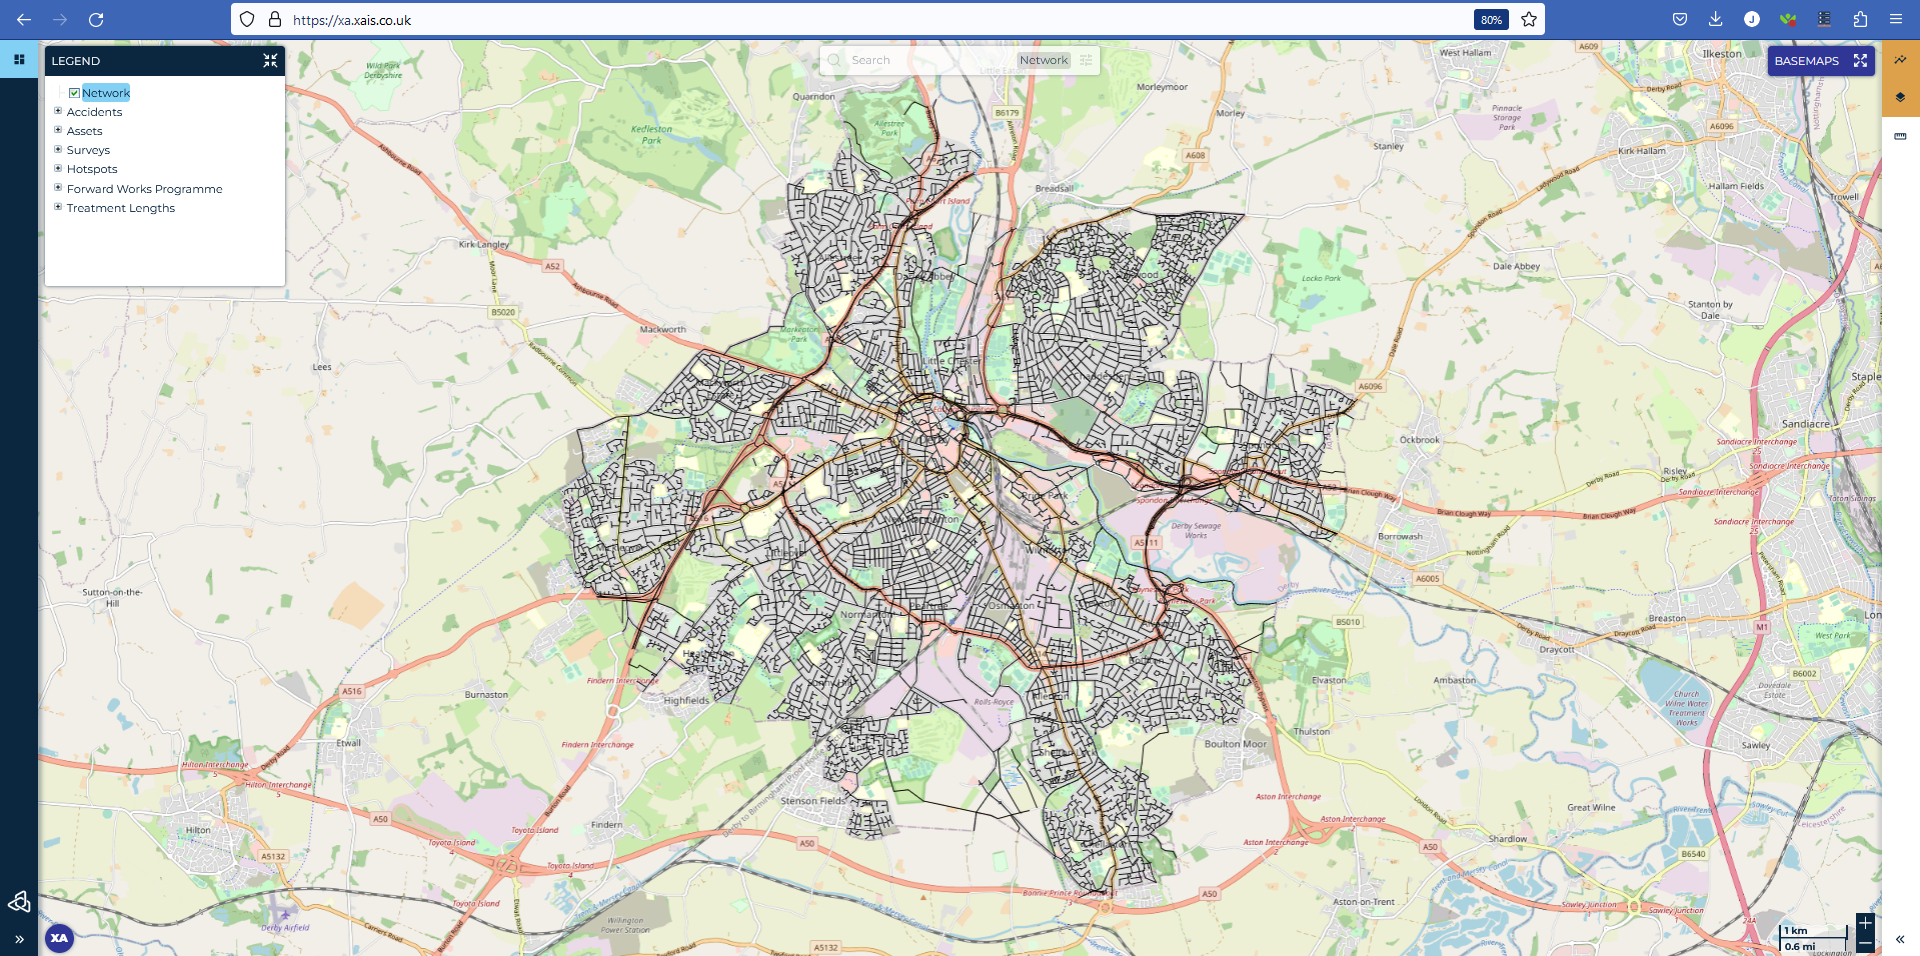Screen dimensions: 1920x956
Task: Expand the Surveys layer group
Action: [58, 149]
